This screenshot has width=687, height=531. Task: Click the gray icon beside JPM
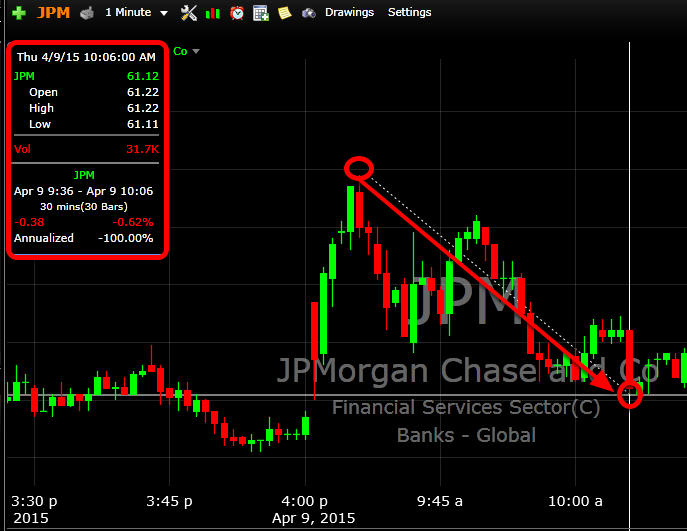87,13
